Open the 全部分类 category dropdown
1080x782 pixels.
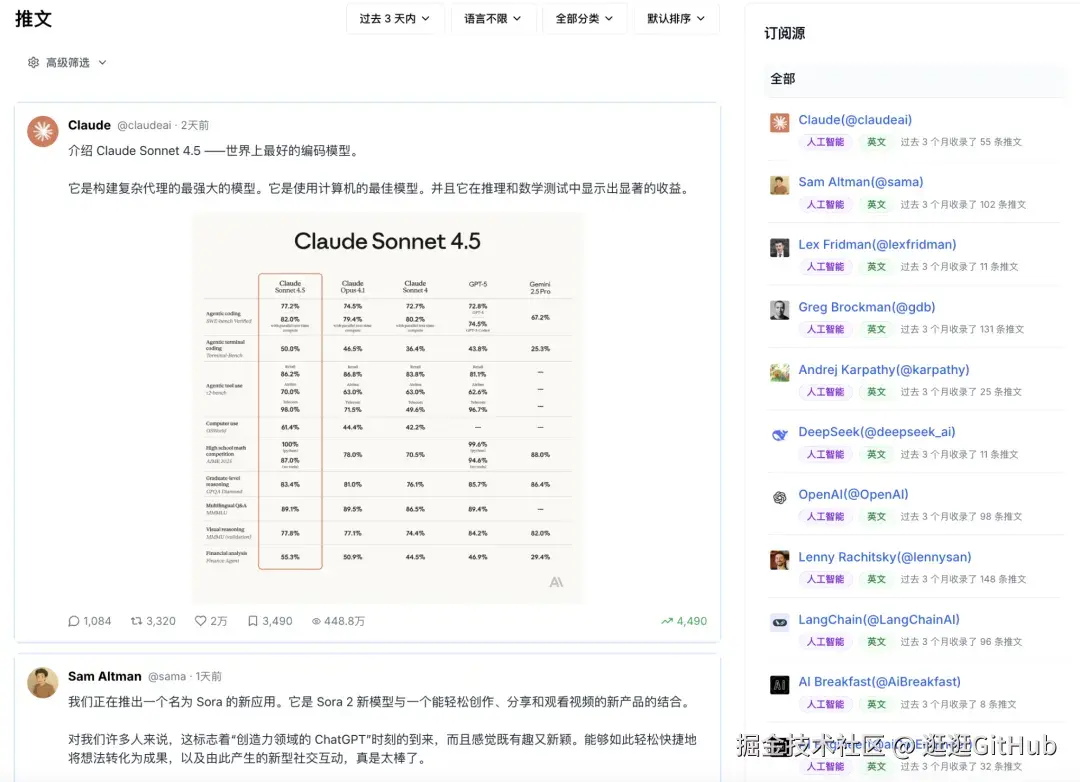point(584,18)
